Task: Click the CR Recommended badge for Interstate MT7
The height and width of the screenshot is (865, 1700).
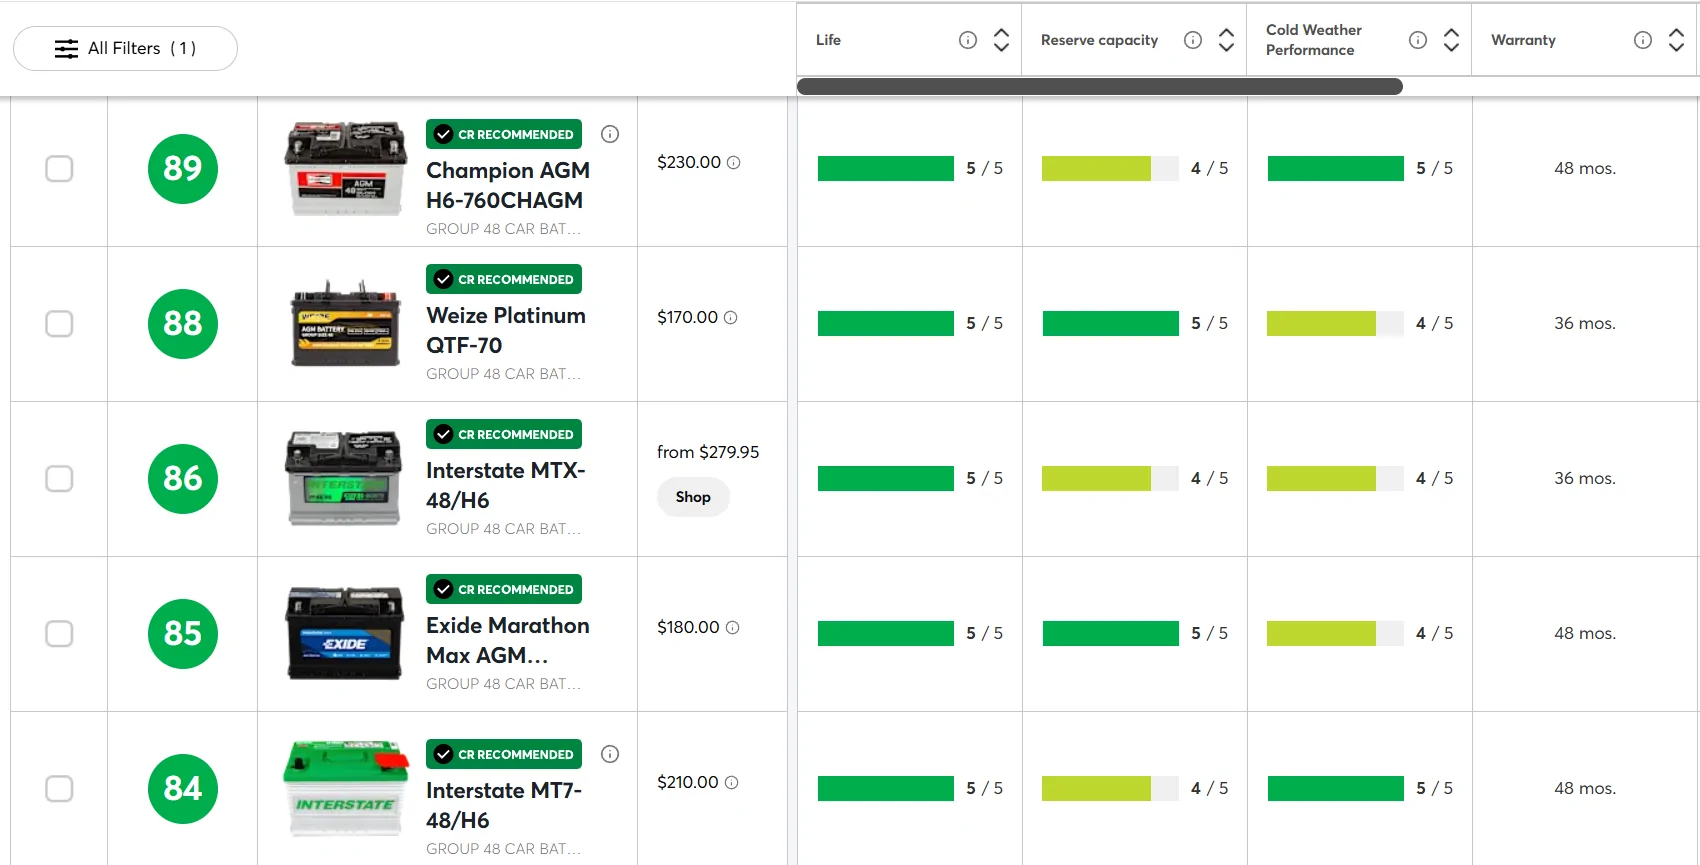Action: [x=504, y=754]
